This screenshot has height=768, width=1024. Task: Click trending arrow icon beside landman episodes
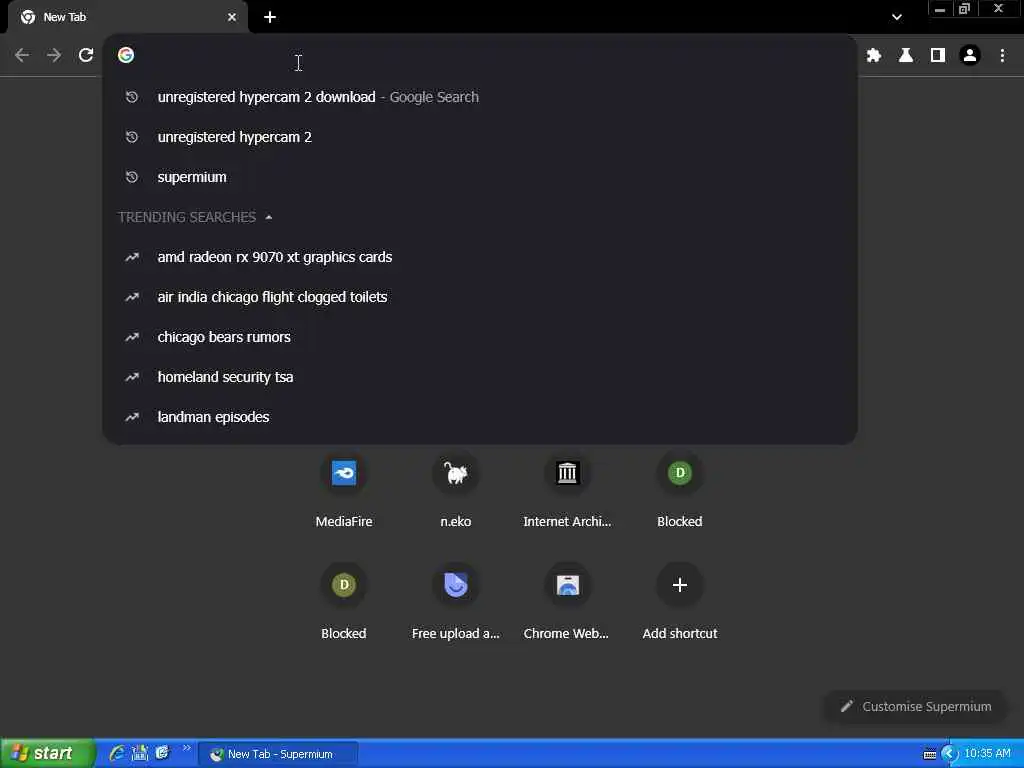(x=132, y=417)
